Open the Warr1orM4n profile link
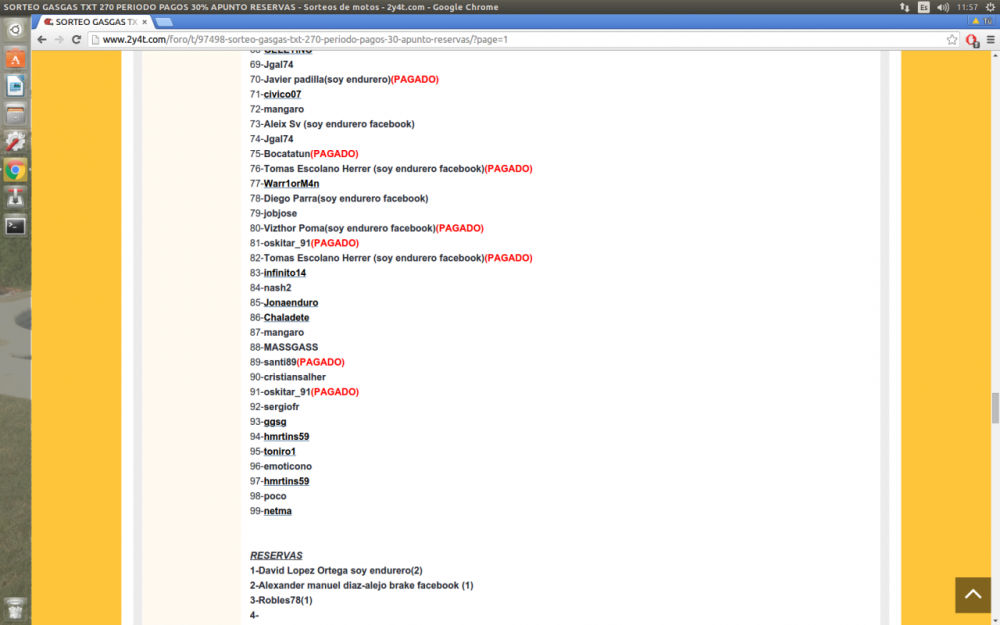Image resolution: width=1000 pixels, height=625 pixels. pos(291,183)
